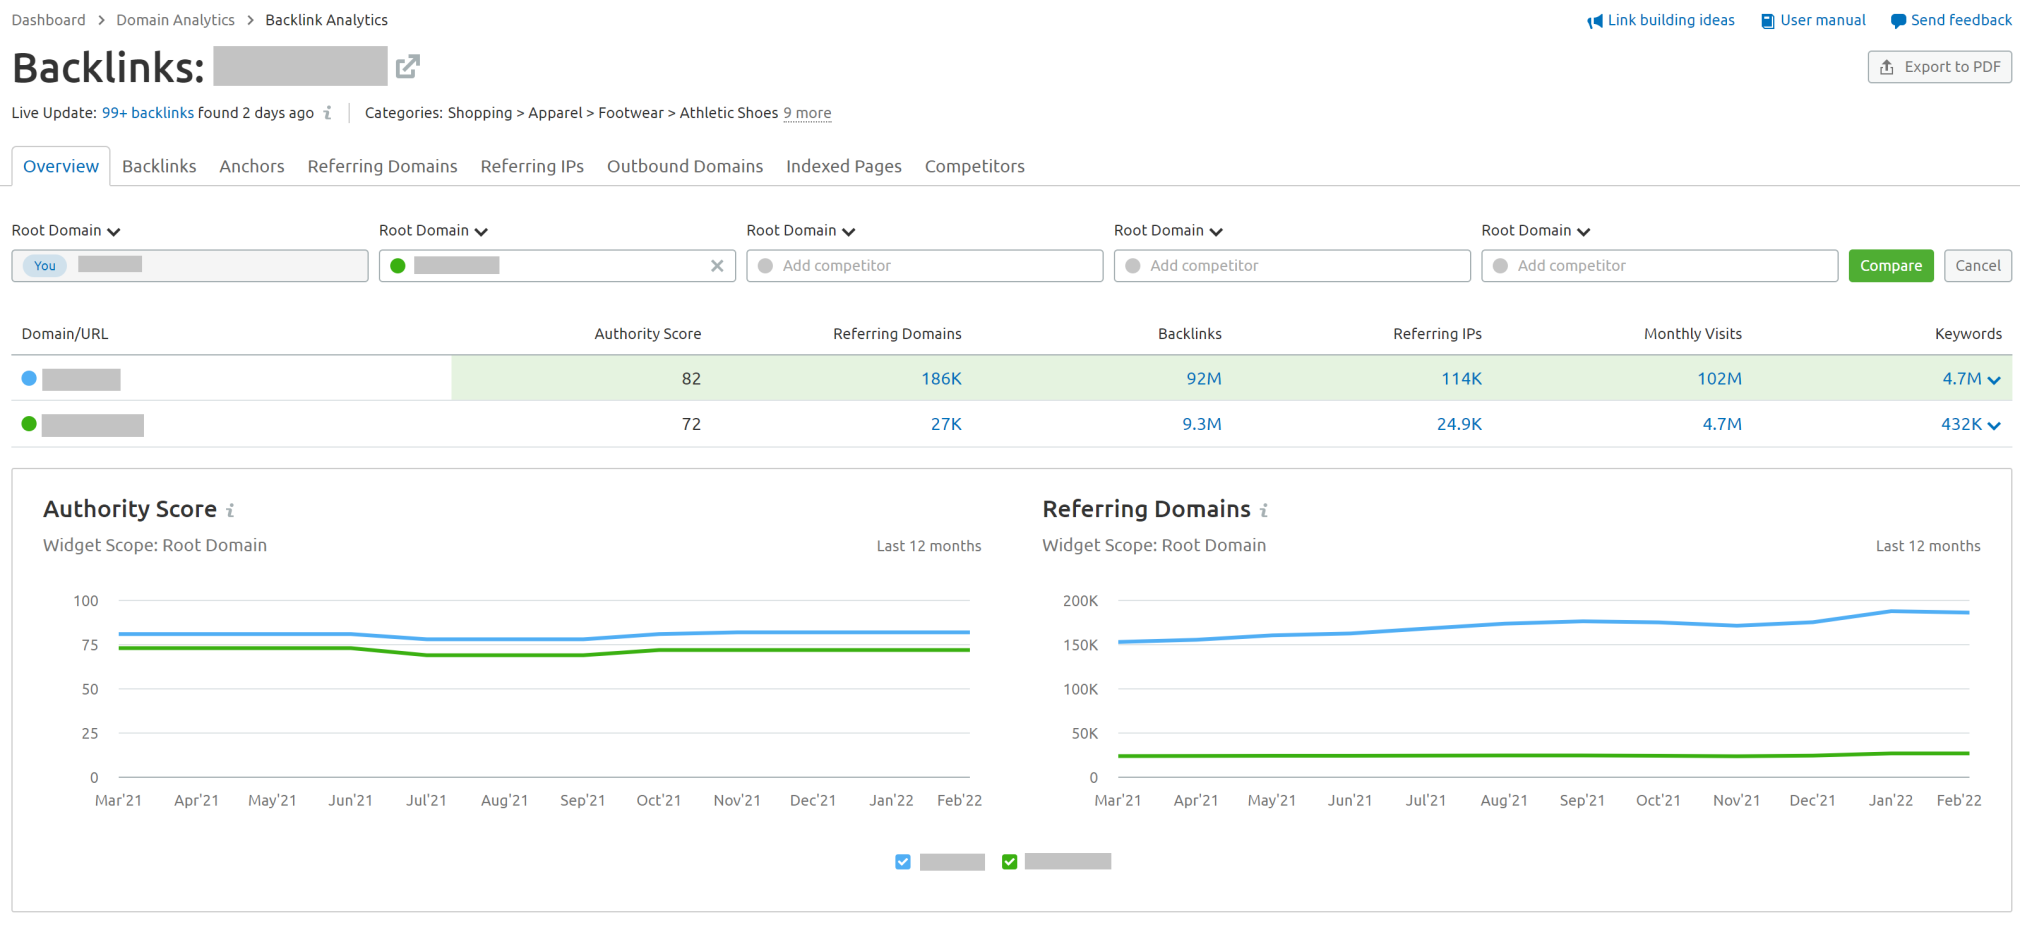
Task: Click the third Add competitor input field
Action: [x=1660, y=266]
